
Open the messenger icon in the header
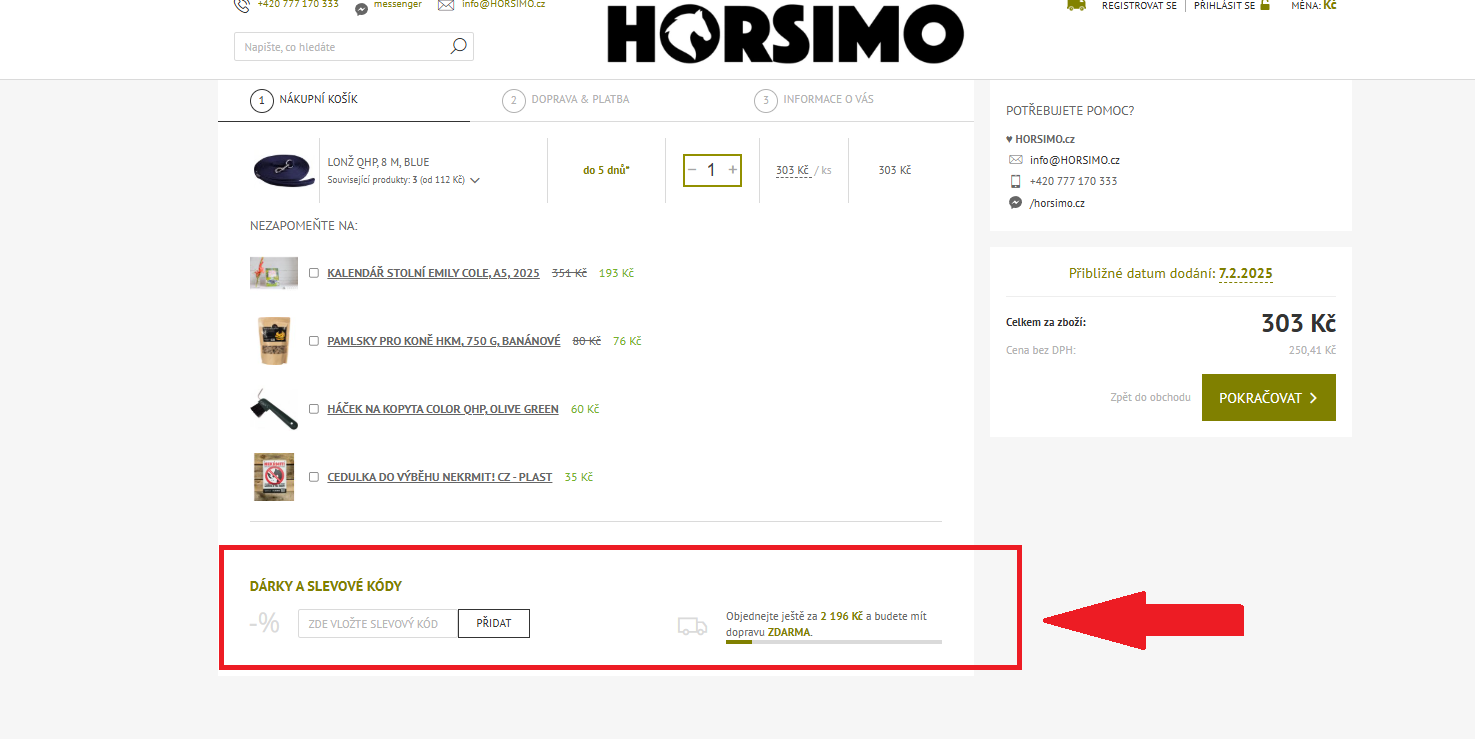(362, 8)
